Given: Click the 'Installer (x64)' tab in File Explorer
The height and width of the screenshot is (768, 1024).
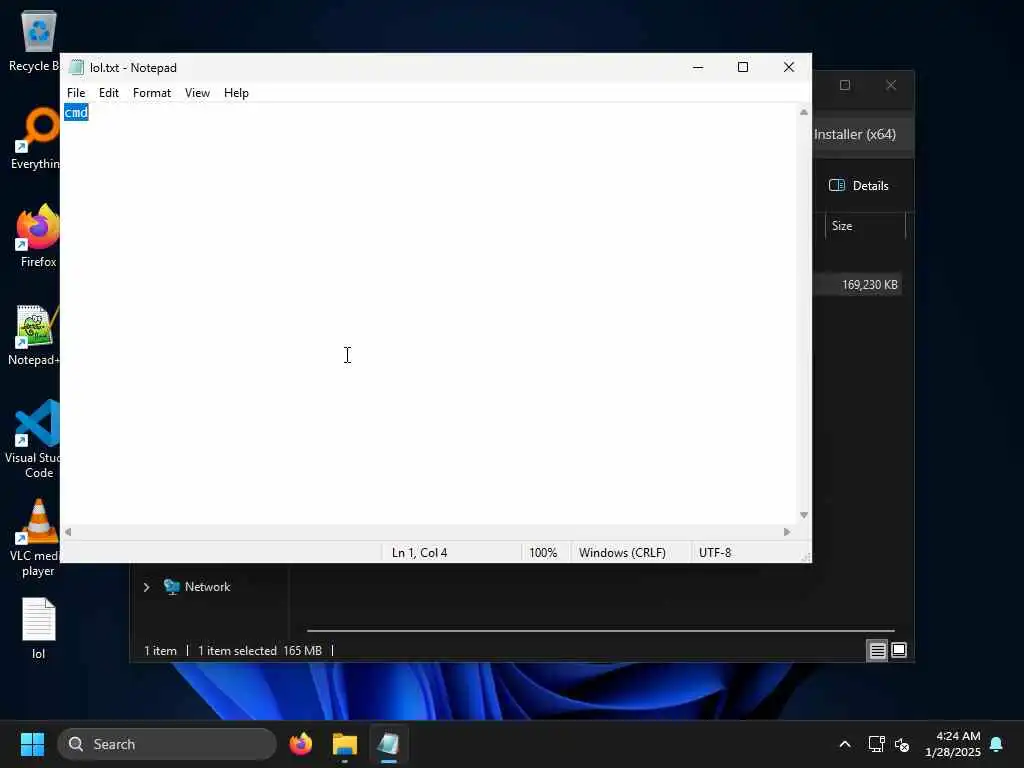Looking at the screenshot, I should point(856,135).
